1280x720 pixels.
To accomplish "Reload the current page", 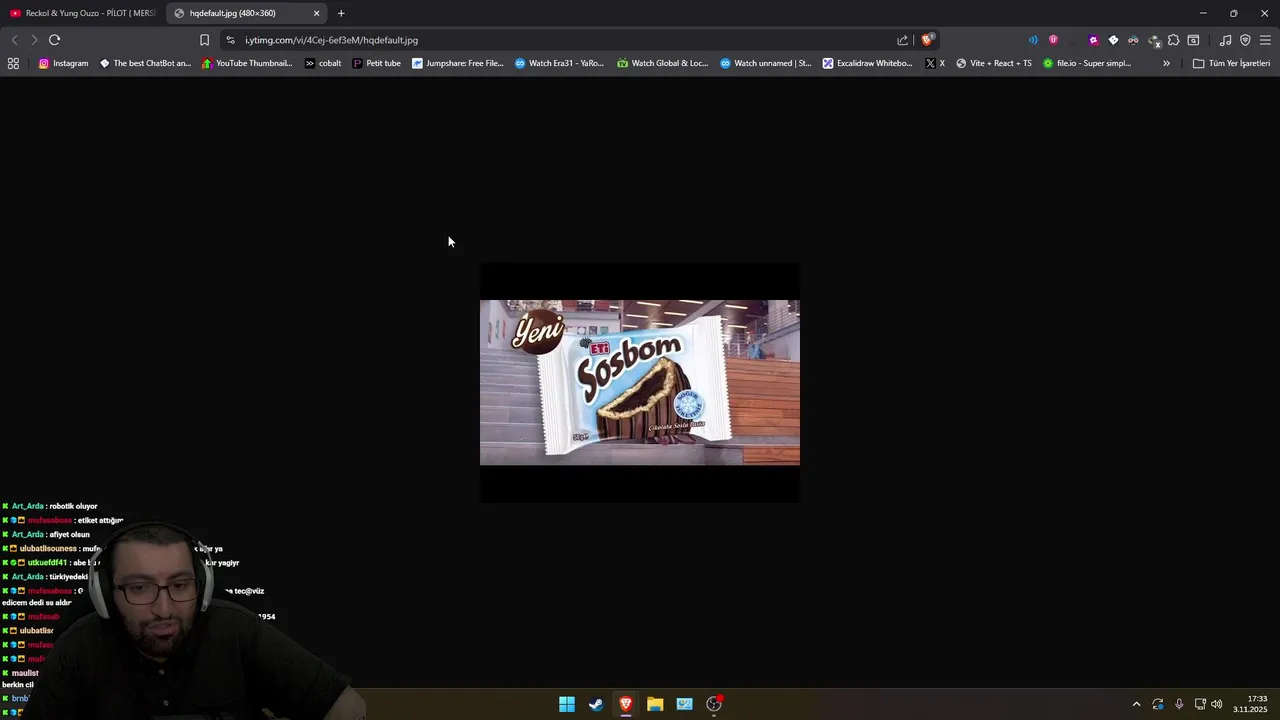I will pyautogui.click(x=54, y=40).
